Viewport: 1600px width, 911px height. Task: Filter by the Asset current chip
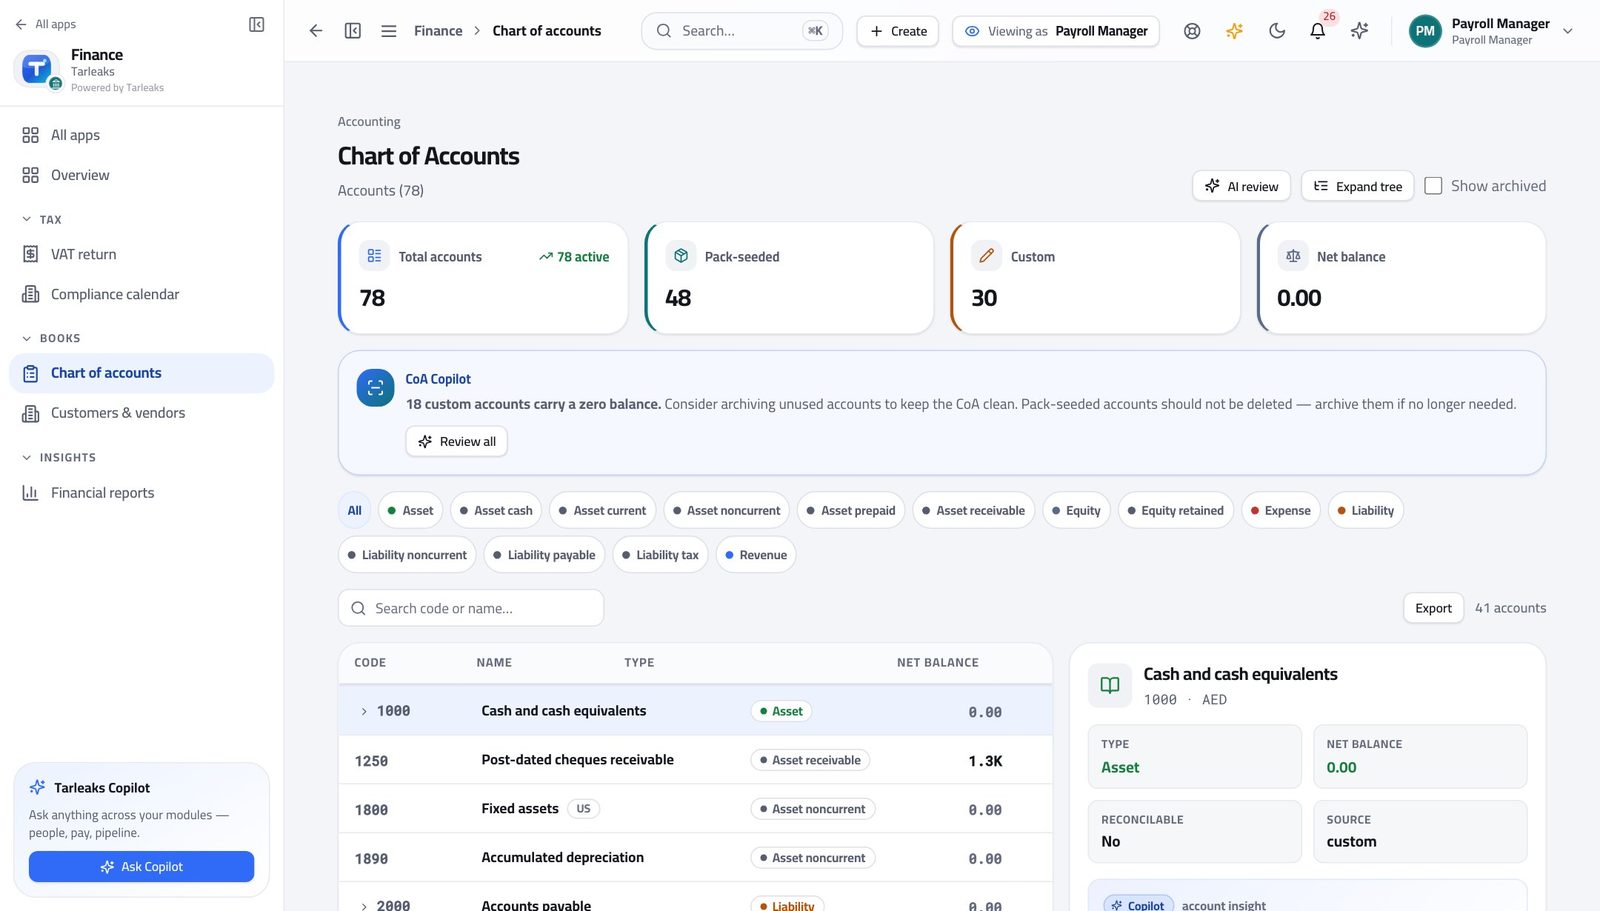click(602, 510)
